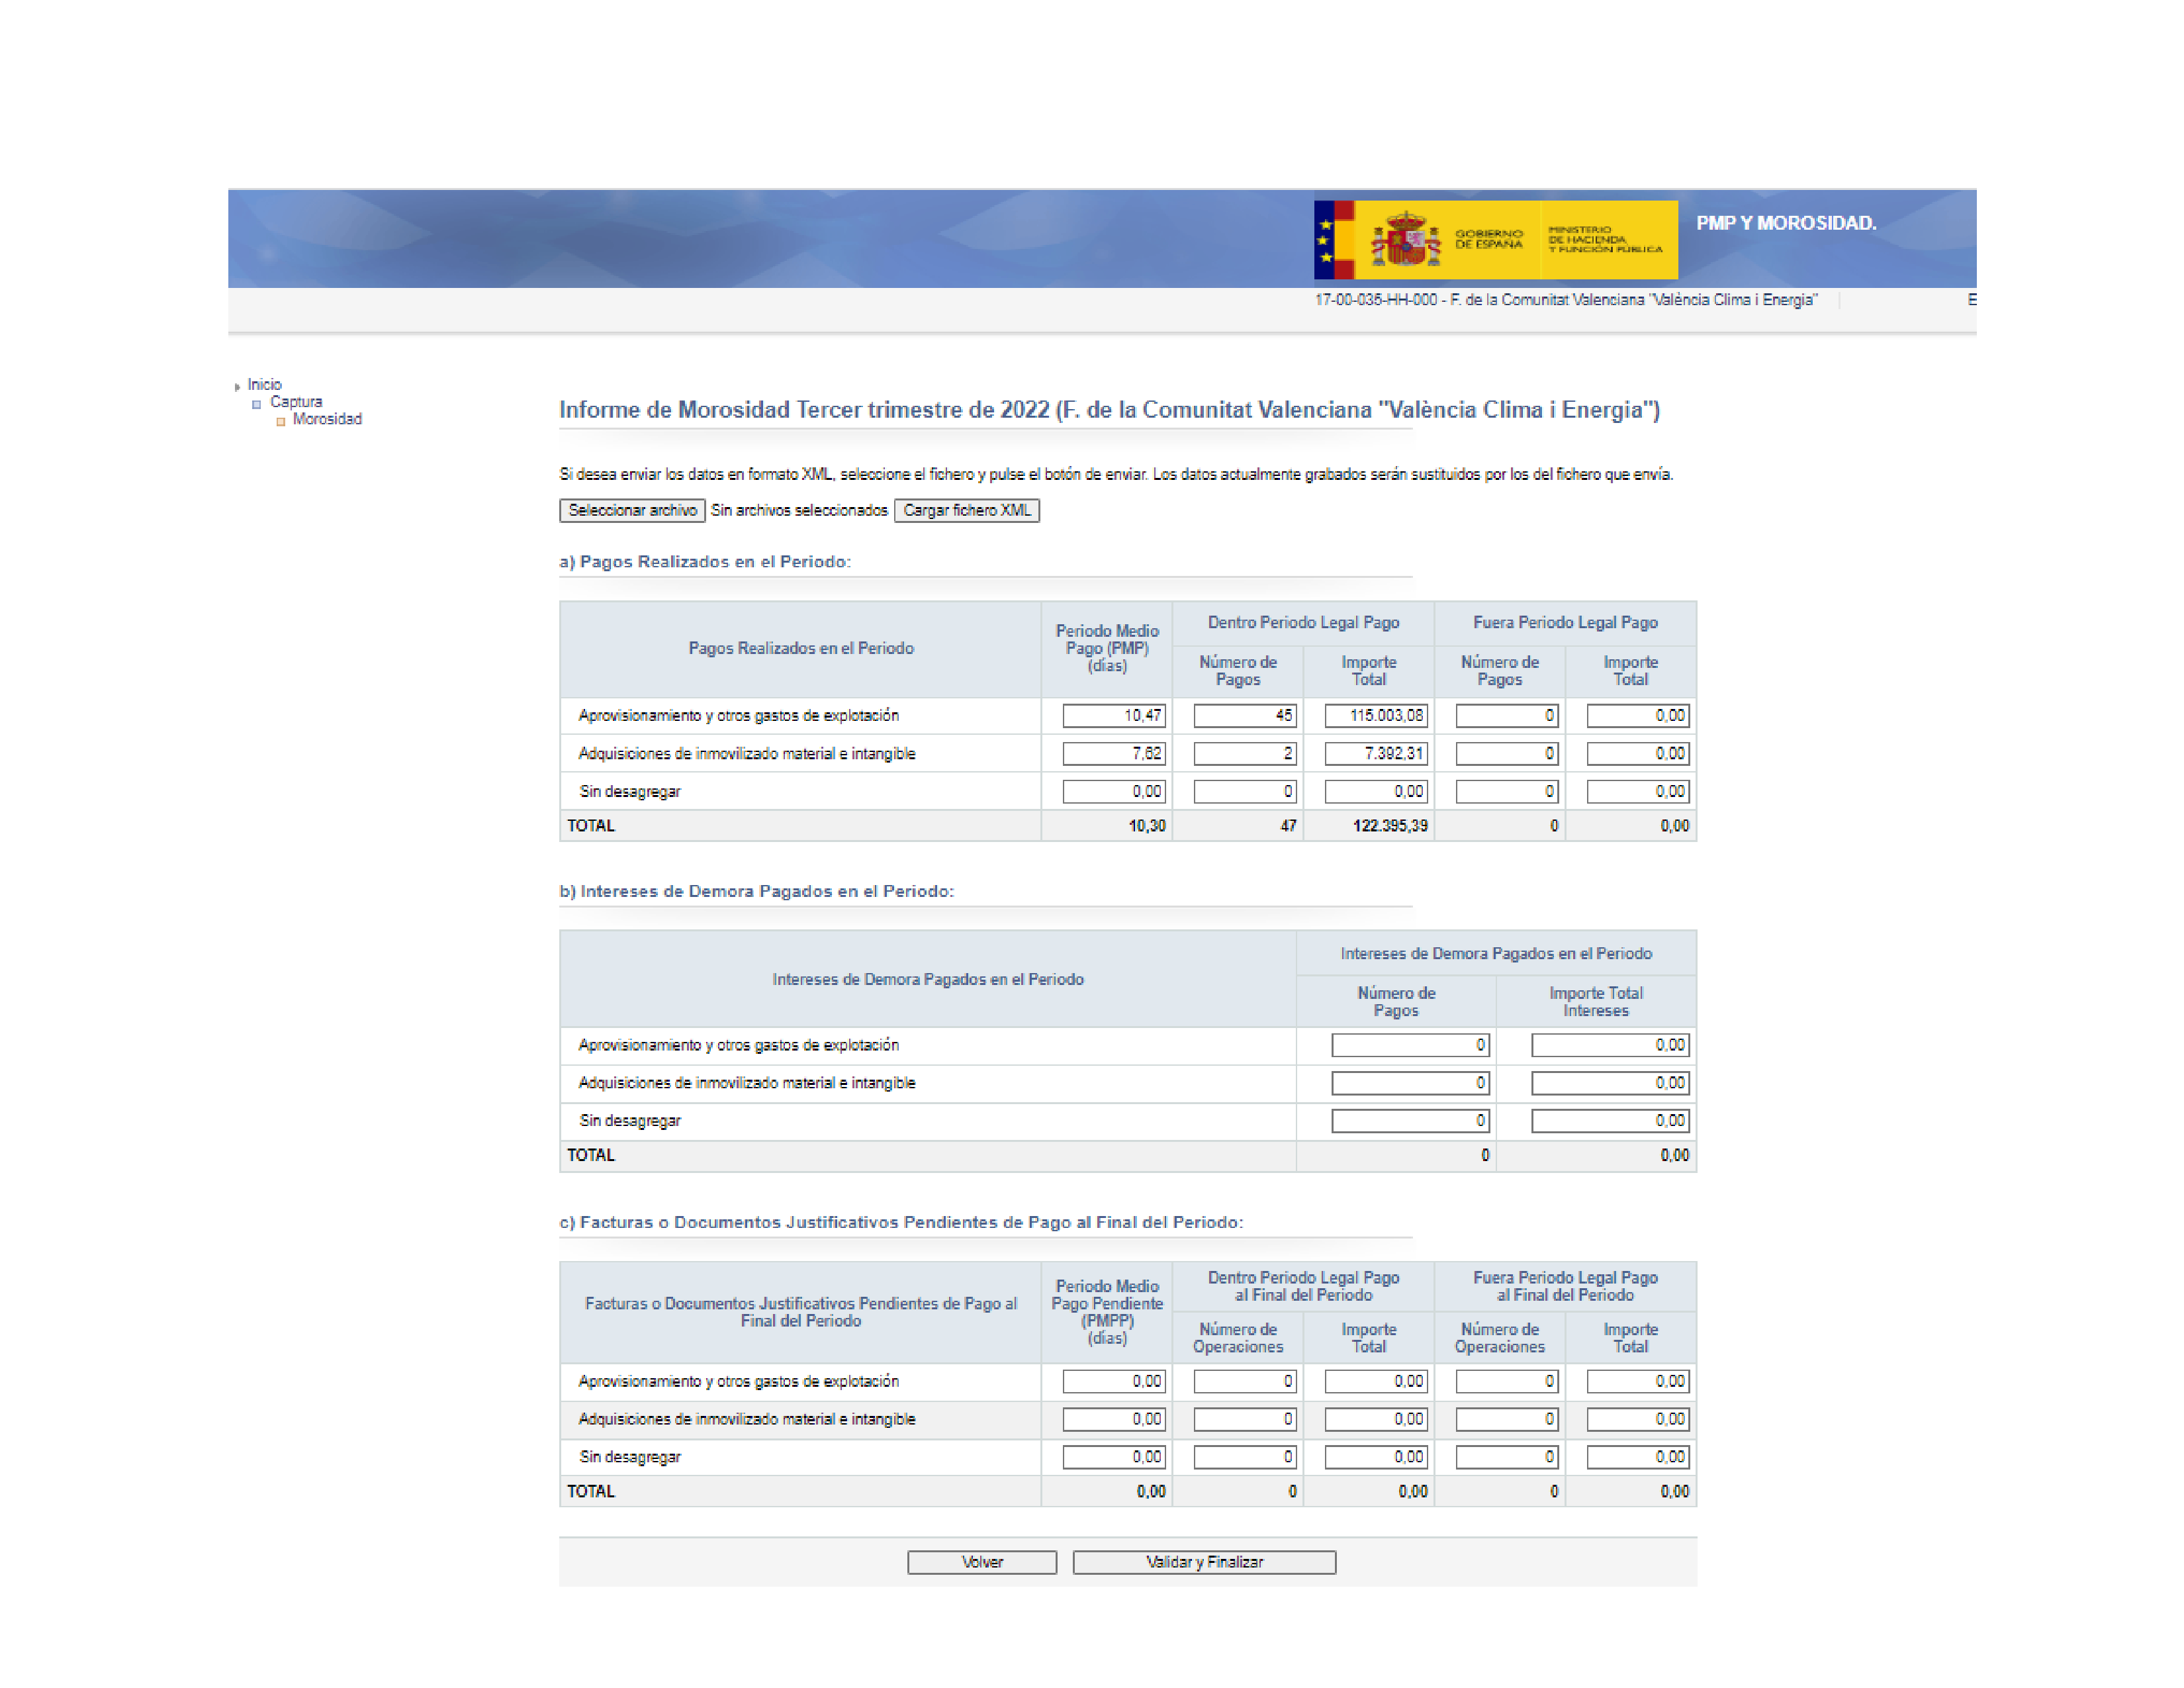Click the orange square icon beside Morosidad
The height and width of the screenshot is (1688, 2184).
point(281,422)
